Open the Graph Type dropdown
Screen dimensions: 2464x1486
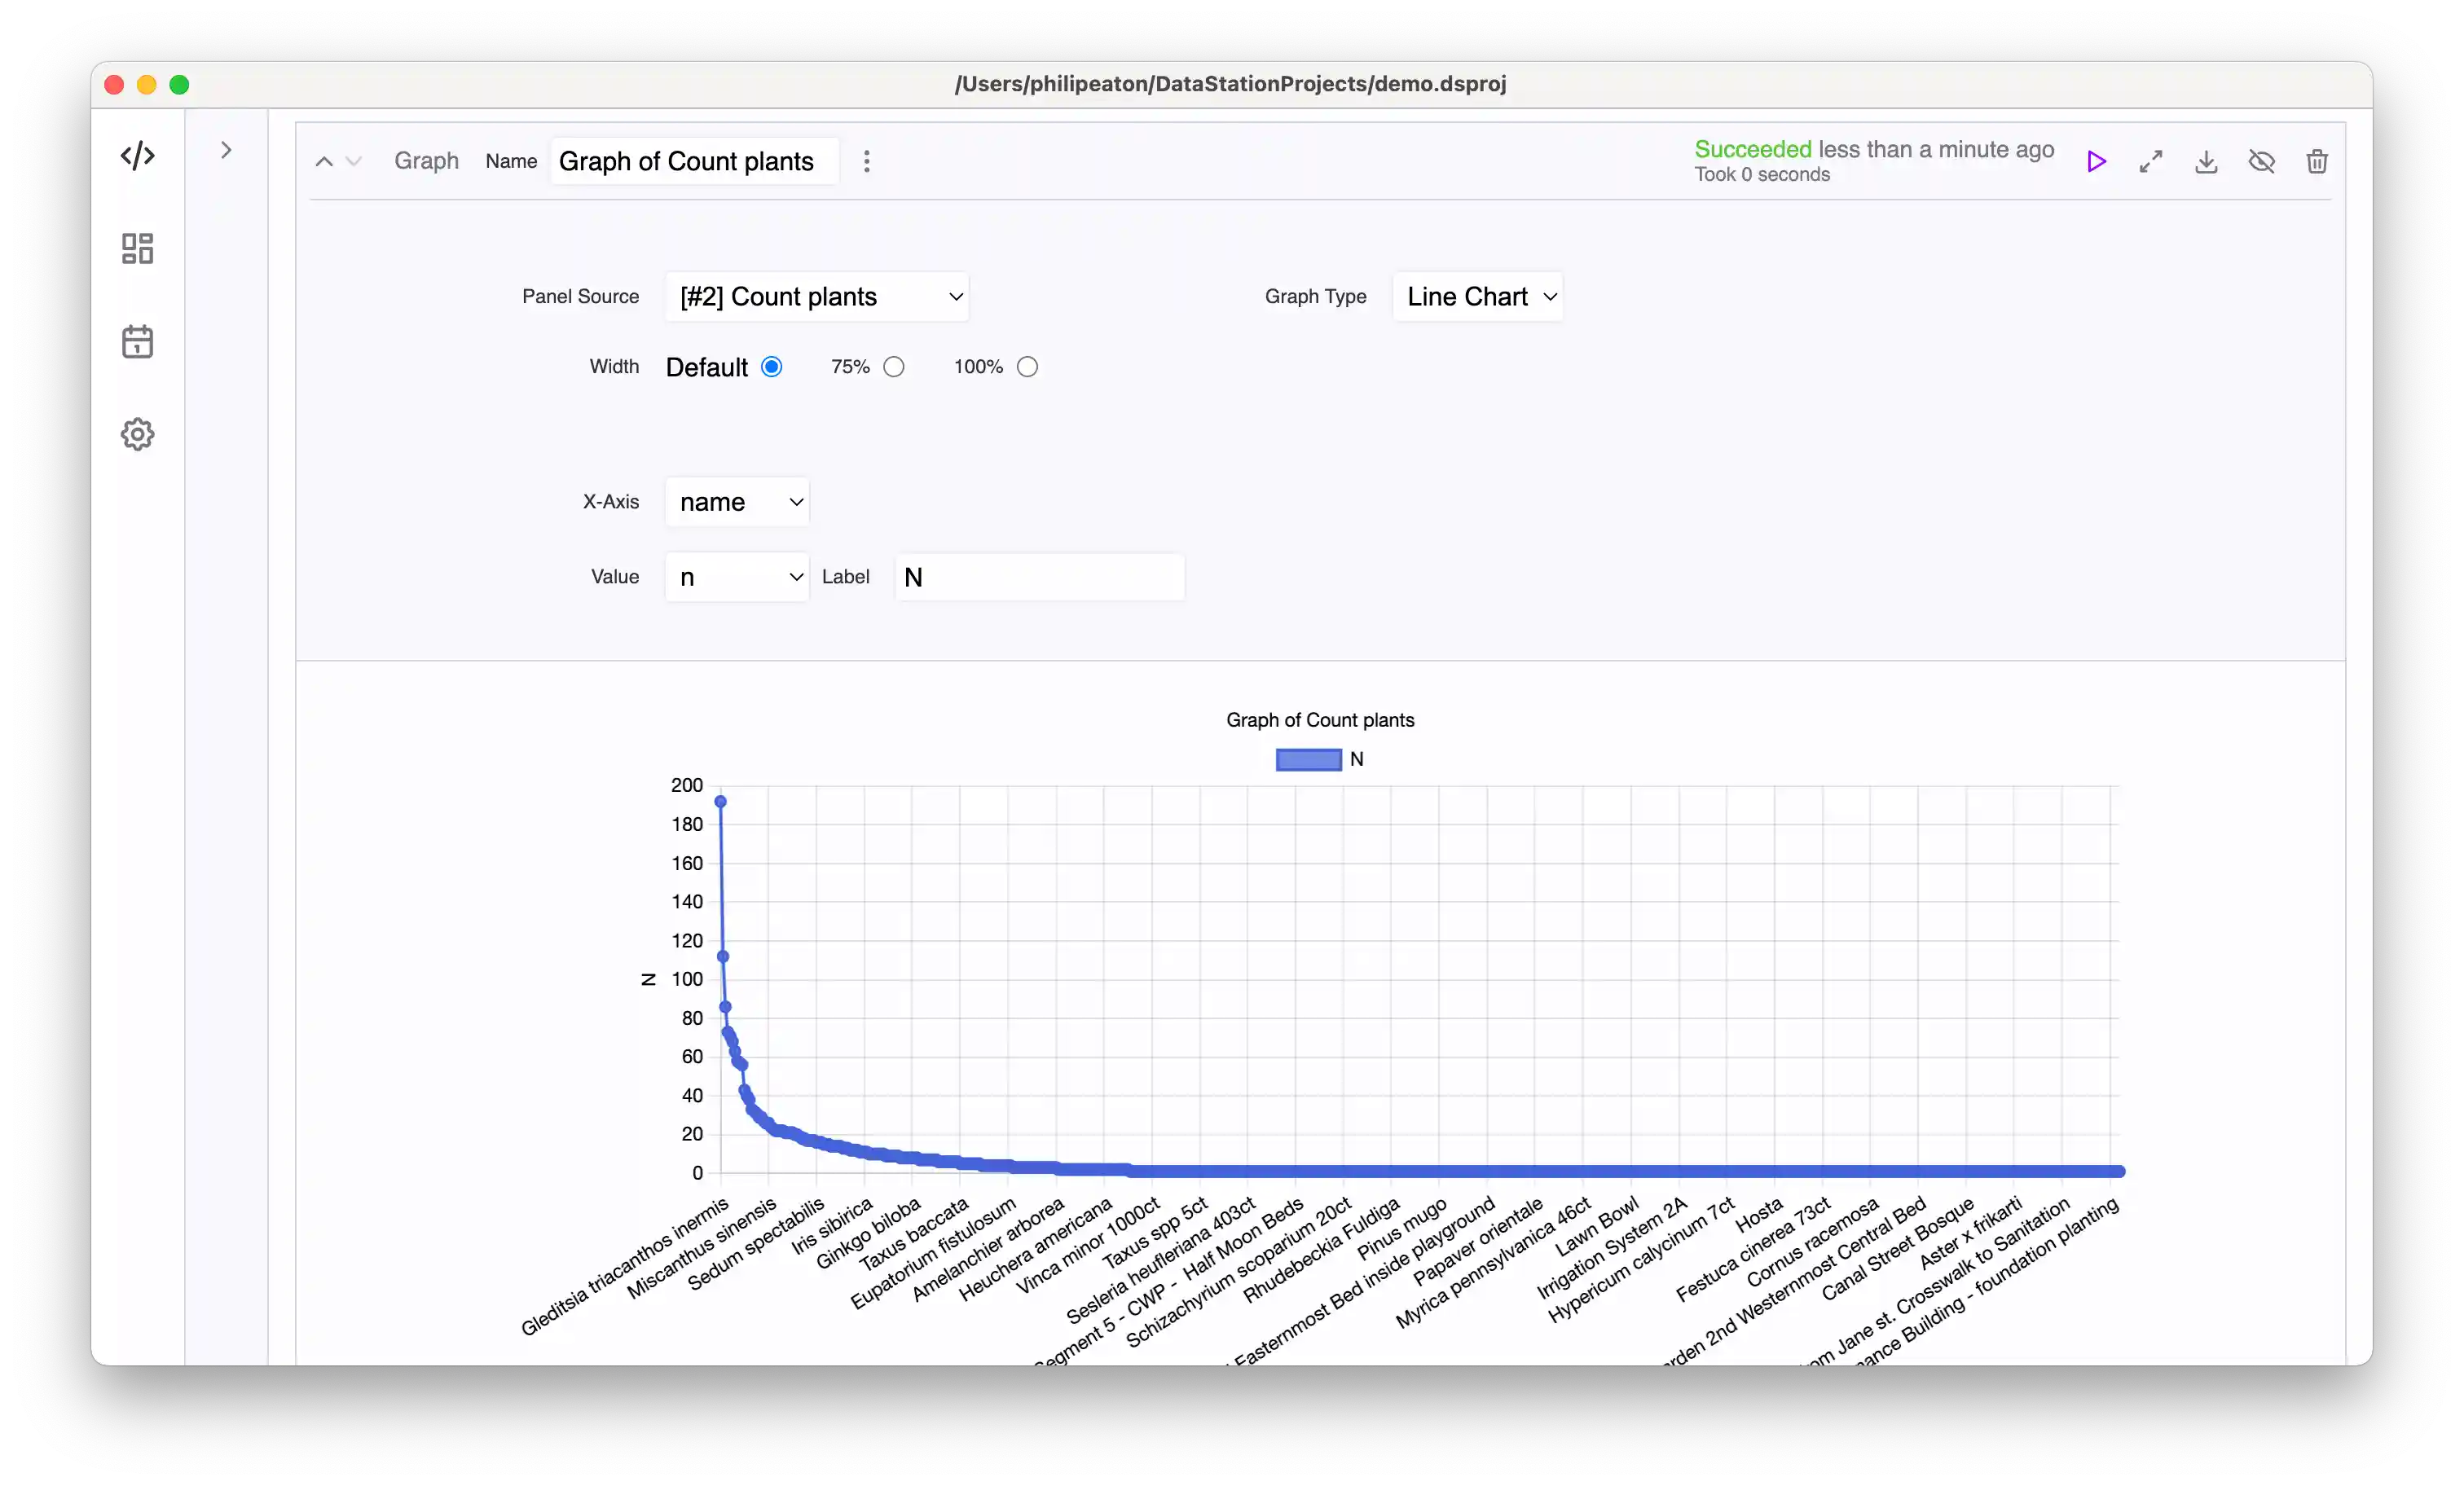[x=1478, y=296]
